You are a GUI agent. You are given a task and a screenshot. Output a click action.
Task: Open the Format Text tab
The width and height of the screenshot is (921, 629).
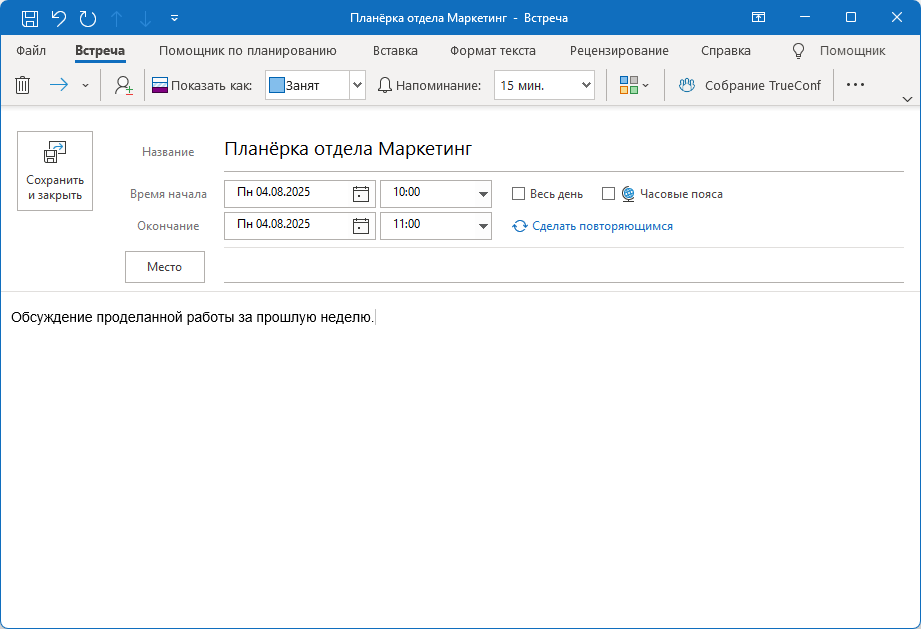click(493, 51)
